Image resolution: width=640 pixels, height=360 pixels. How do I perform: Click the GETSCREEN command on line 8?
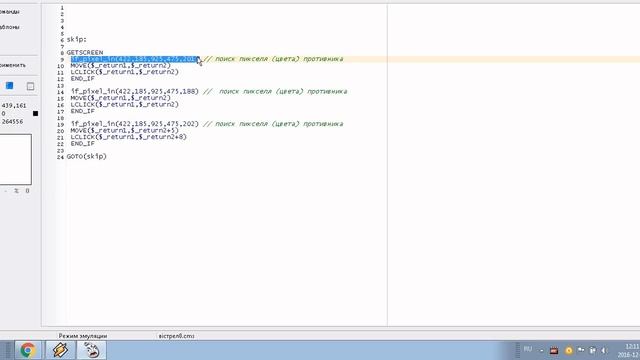coord(85,53)
